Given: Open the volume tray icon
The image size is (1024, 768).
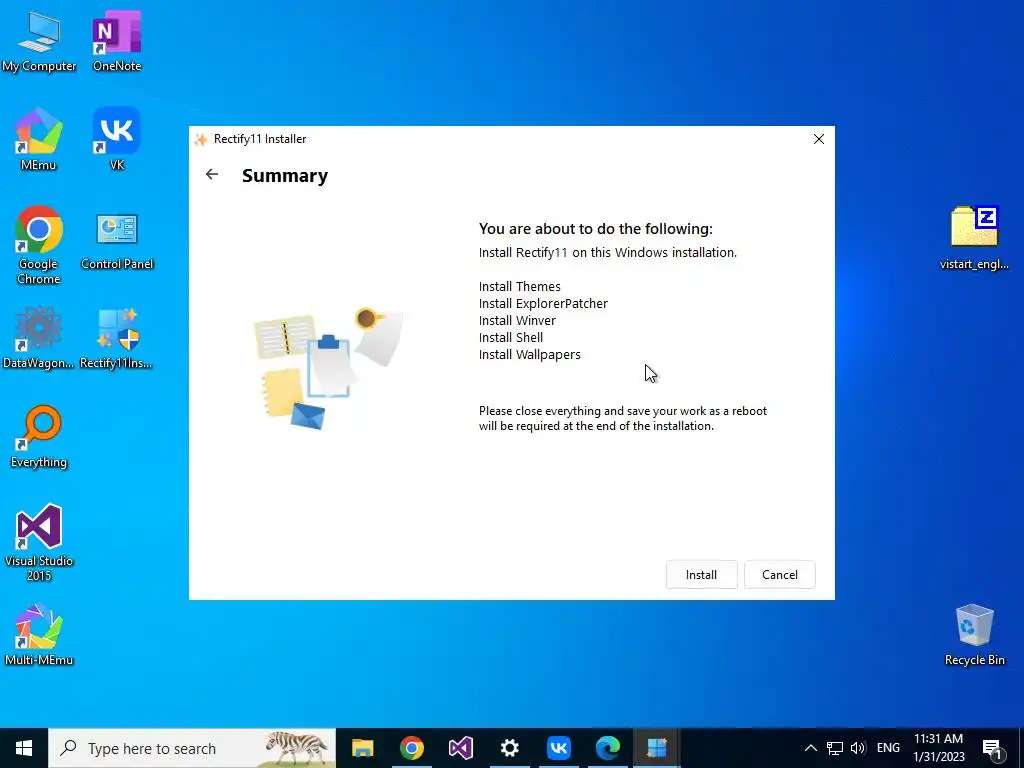Looking at the screenshot, I should tap(857, 748).
